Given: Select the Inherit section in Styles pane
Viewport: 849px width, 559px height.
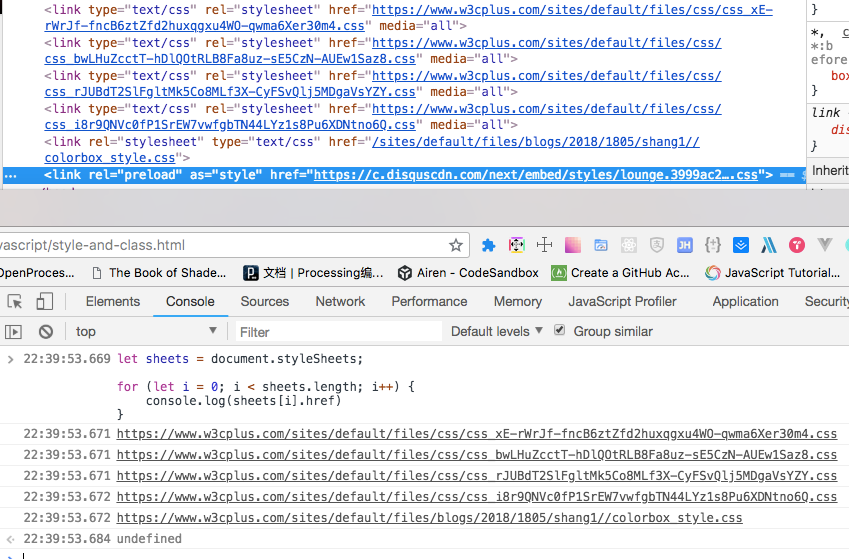Looking at the screenshot, I should point(830,171).
